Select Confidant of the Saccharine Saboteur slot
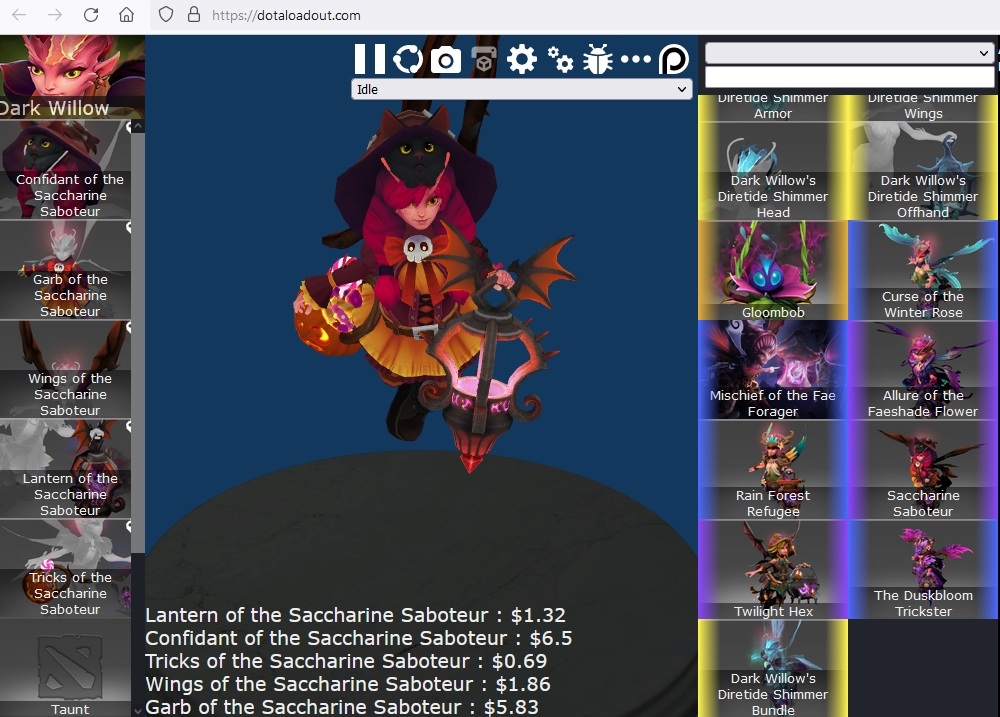The image size is (1000, 717). (x=65, y=170)
